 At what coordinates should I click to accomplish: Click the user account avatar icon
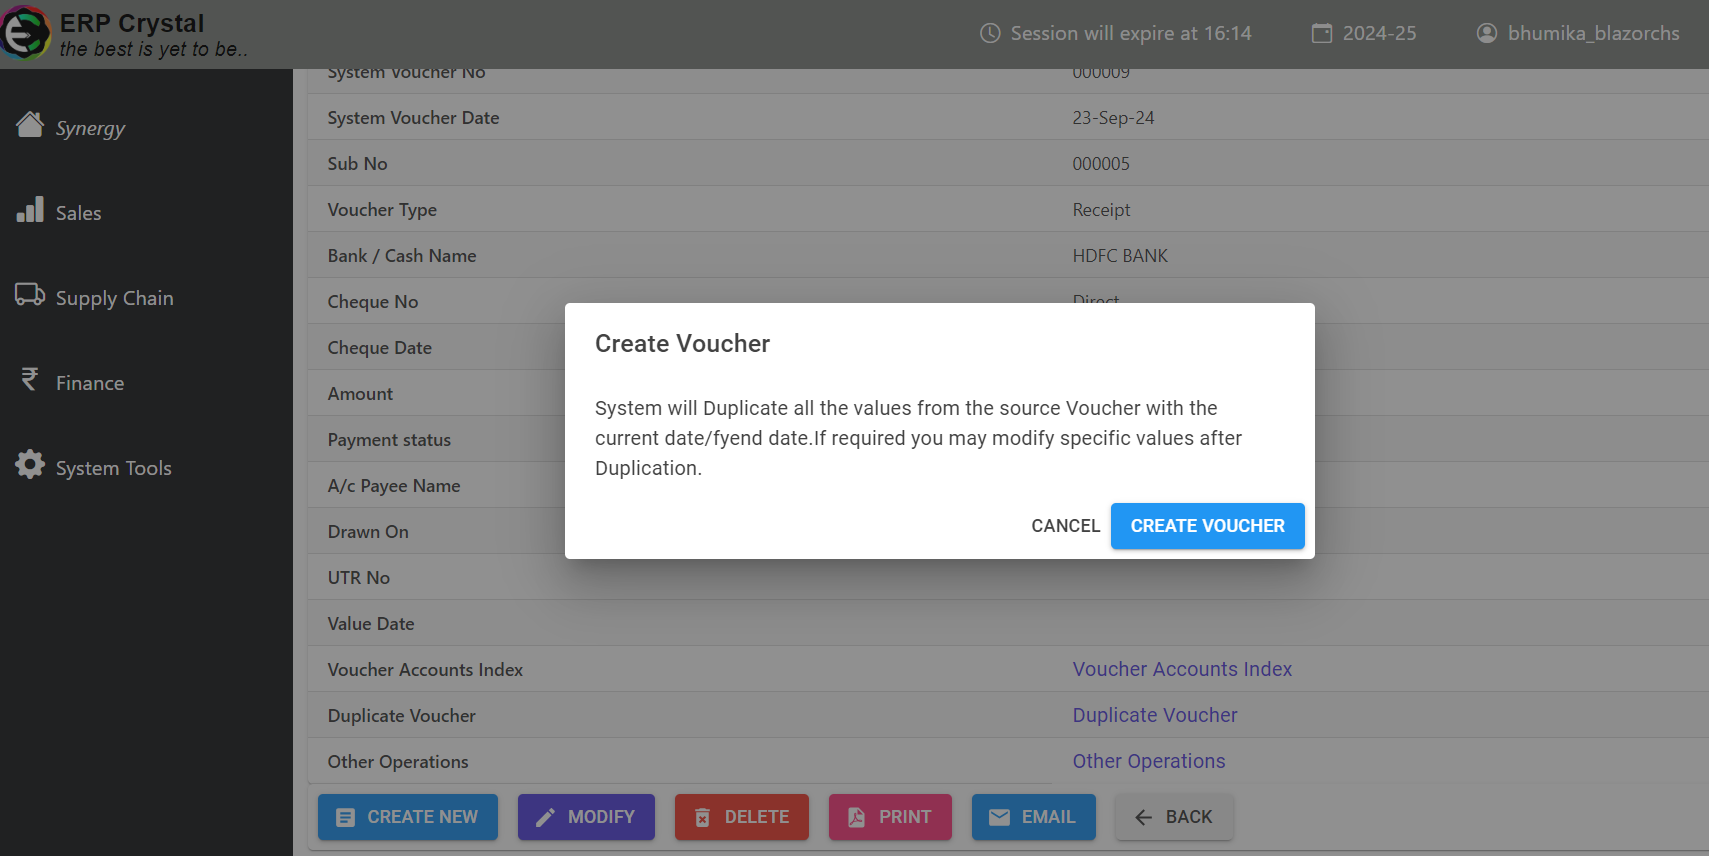pos(1487,33)
